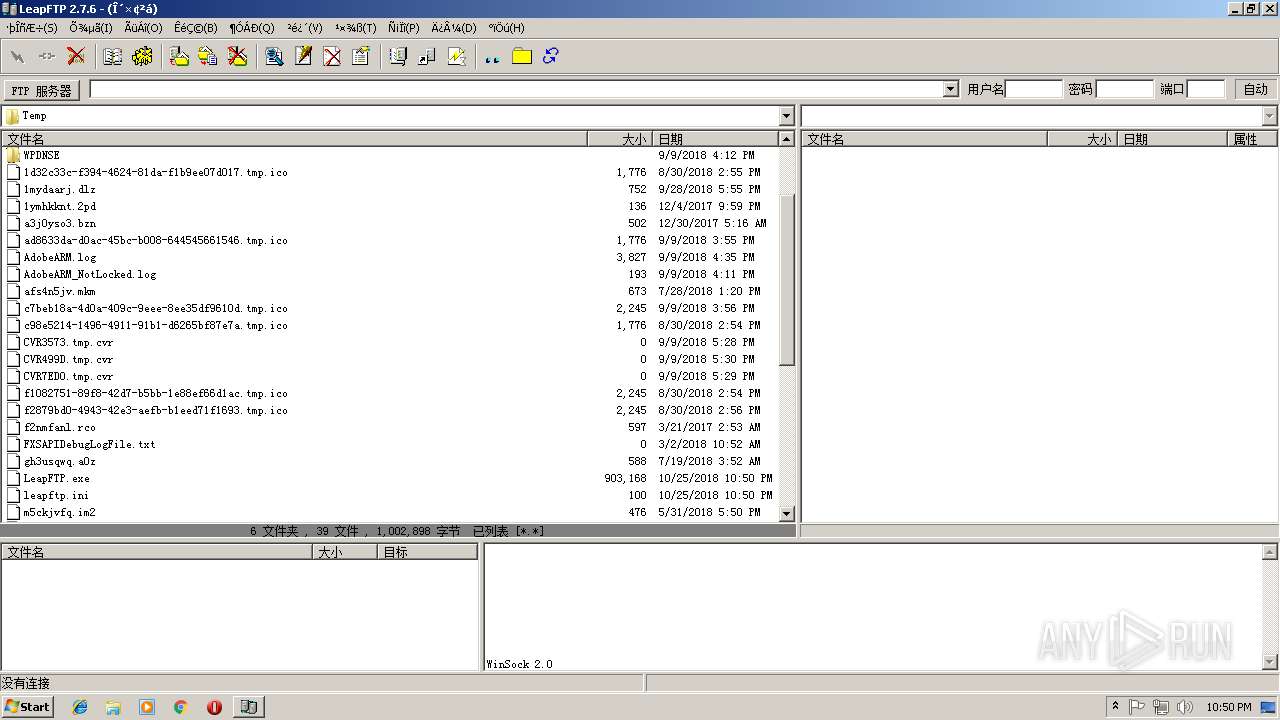Open the menu ending in (Q)
This screenshot has height=720, width=1280.
[252, 28]
